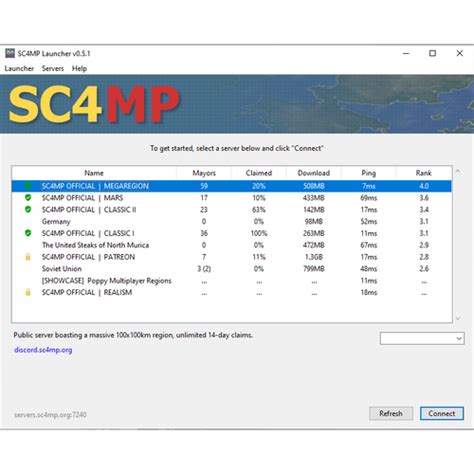This screenshot has height=474, width=474.
Task: Click the 63% claimed value
Action: [259, 210]
